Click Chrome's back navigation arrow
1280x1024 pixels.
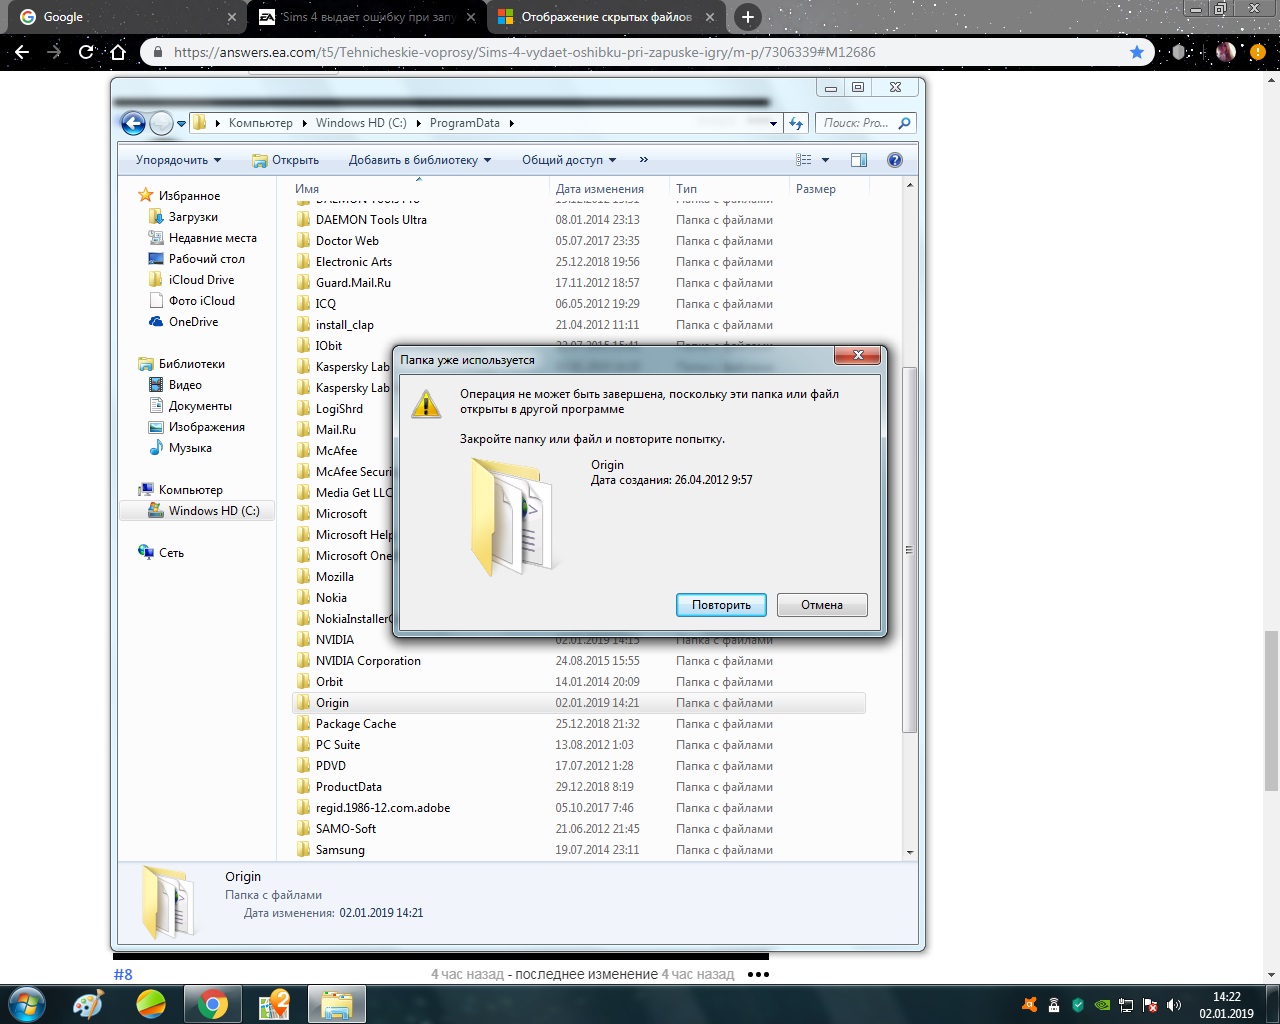22,52
